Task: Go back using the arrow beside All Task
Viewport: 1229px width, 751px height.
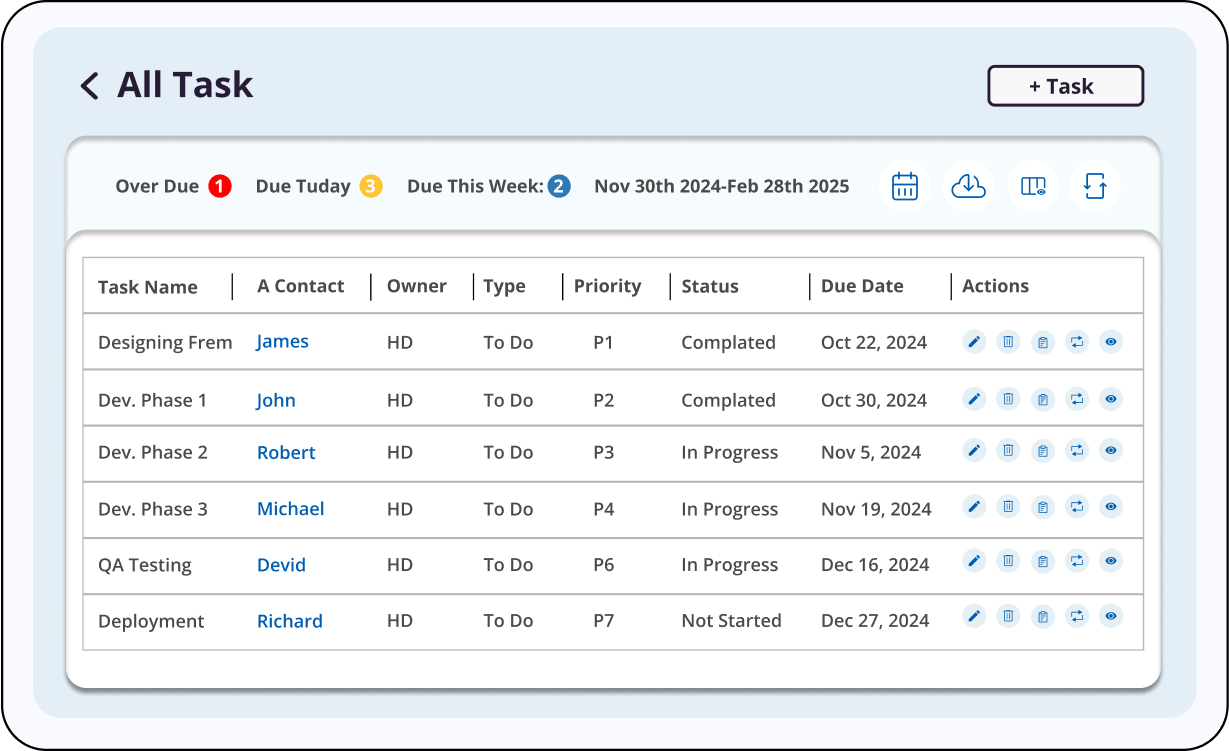Action: tap(90, 86)
